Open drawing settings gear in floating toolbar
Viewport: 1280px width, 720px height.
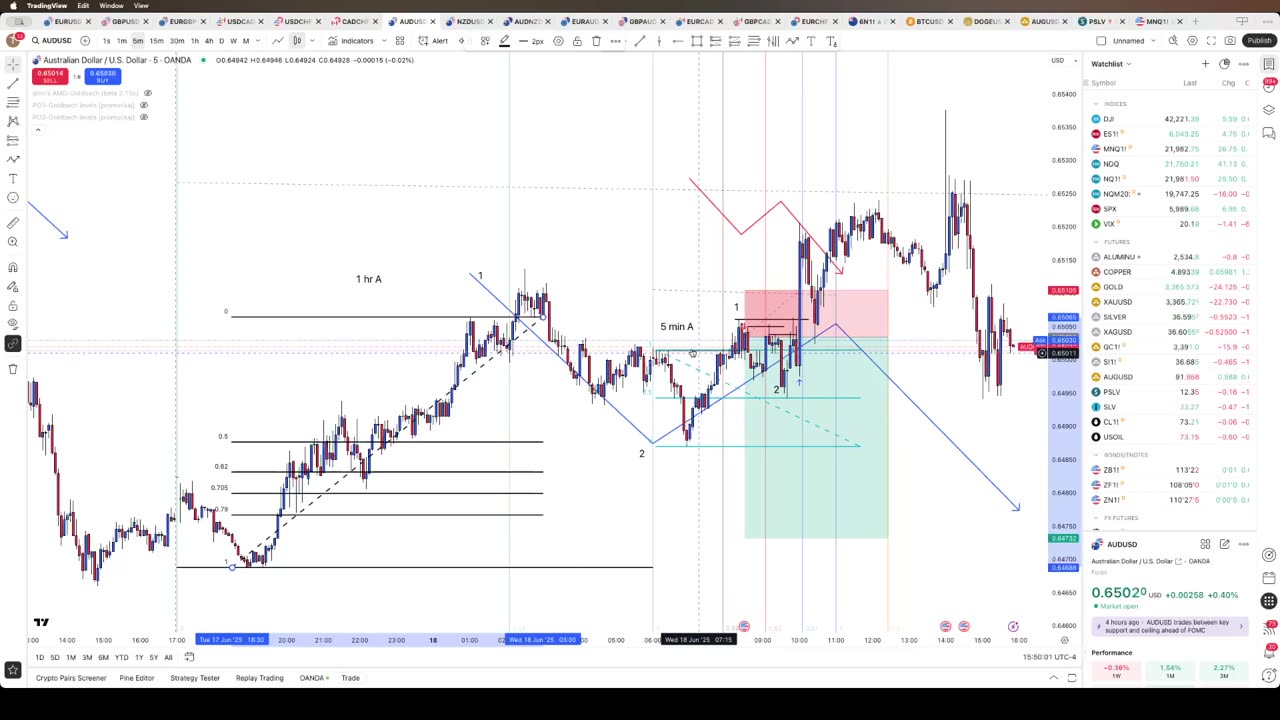point(558,41)
